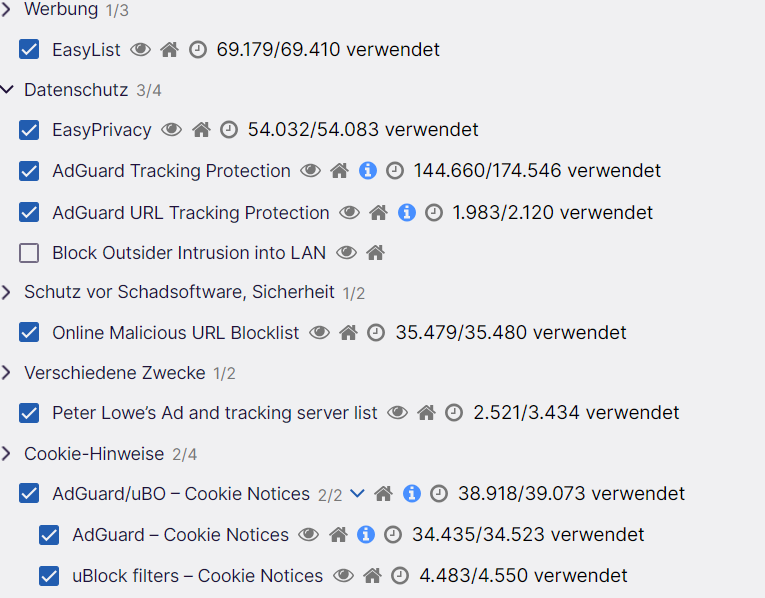The height and width of the screenshot is (598, 765).
Task: Disable the AdGuard – Cookie Notices checkbox
Action: pos(50,535)
